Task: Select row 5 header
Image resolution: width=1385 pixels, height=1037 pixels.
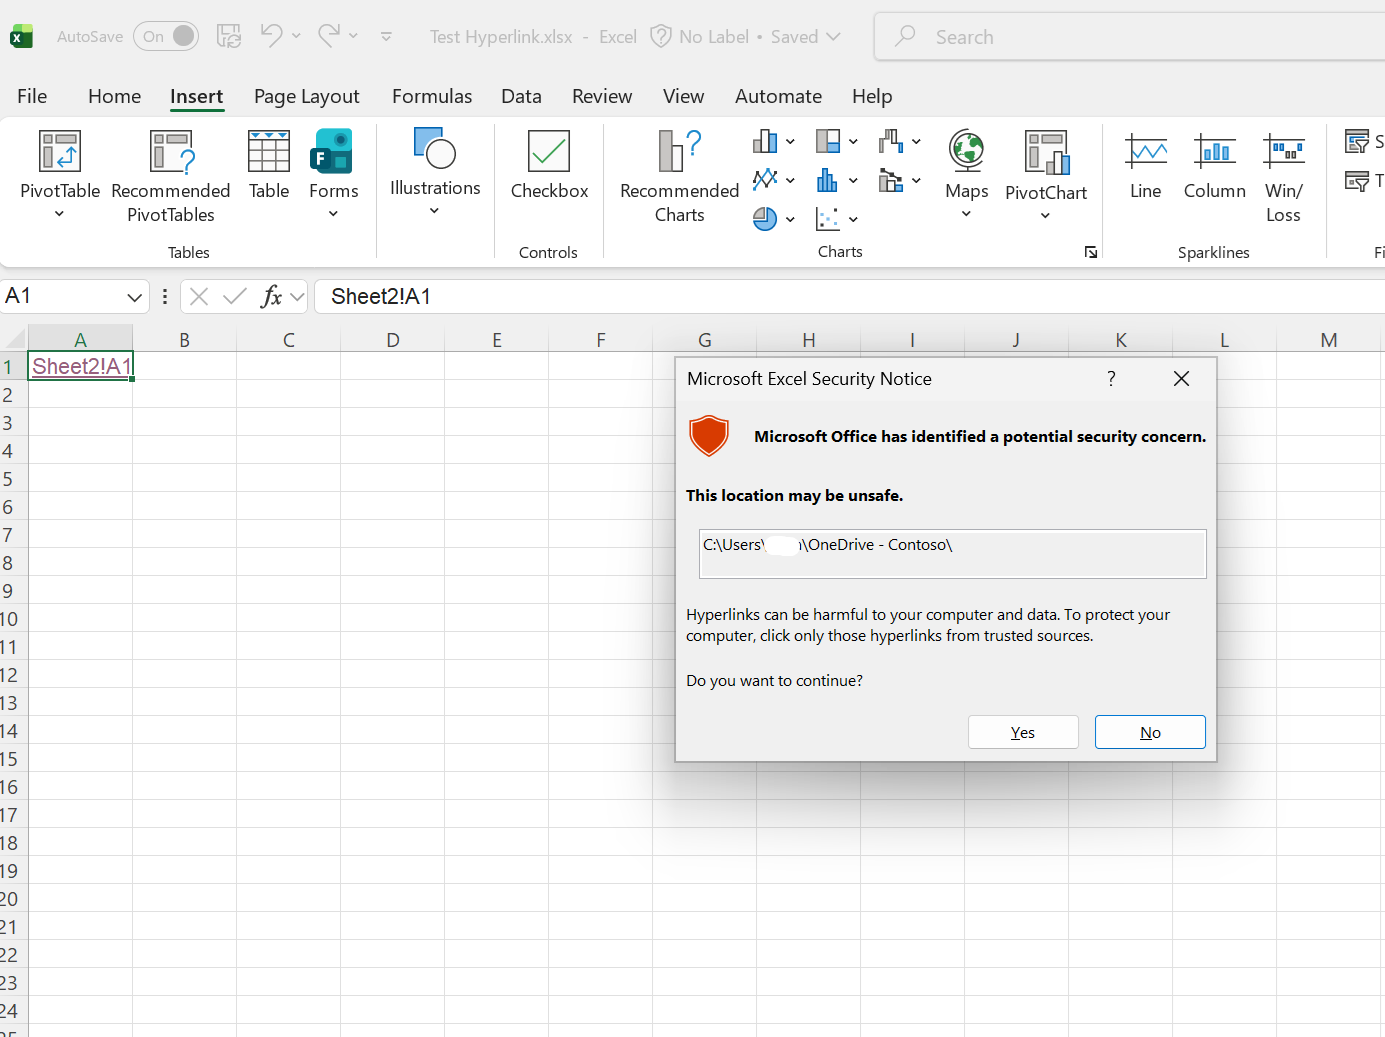Action: click(8, 478)
